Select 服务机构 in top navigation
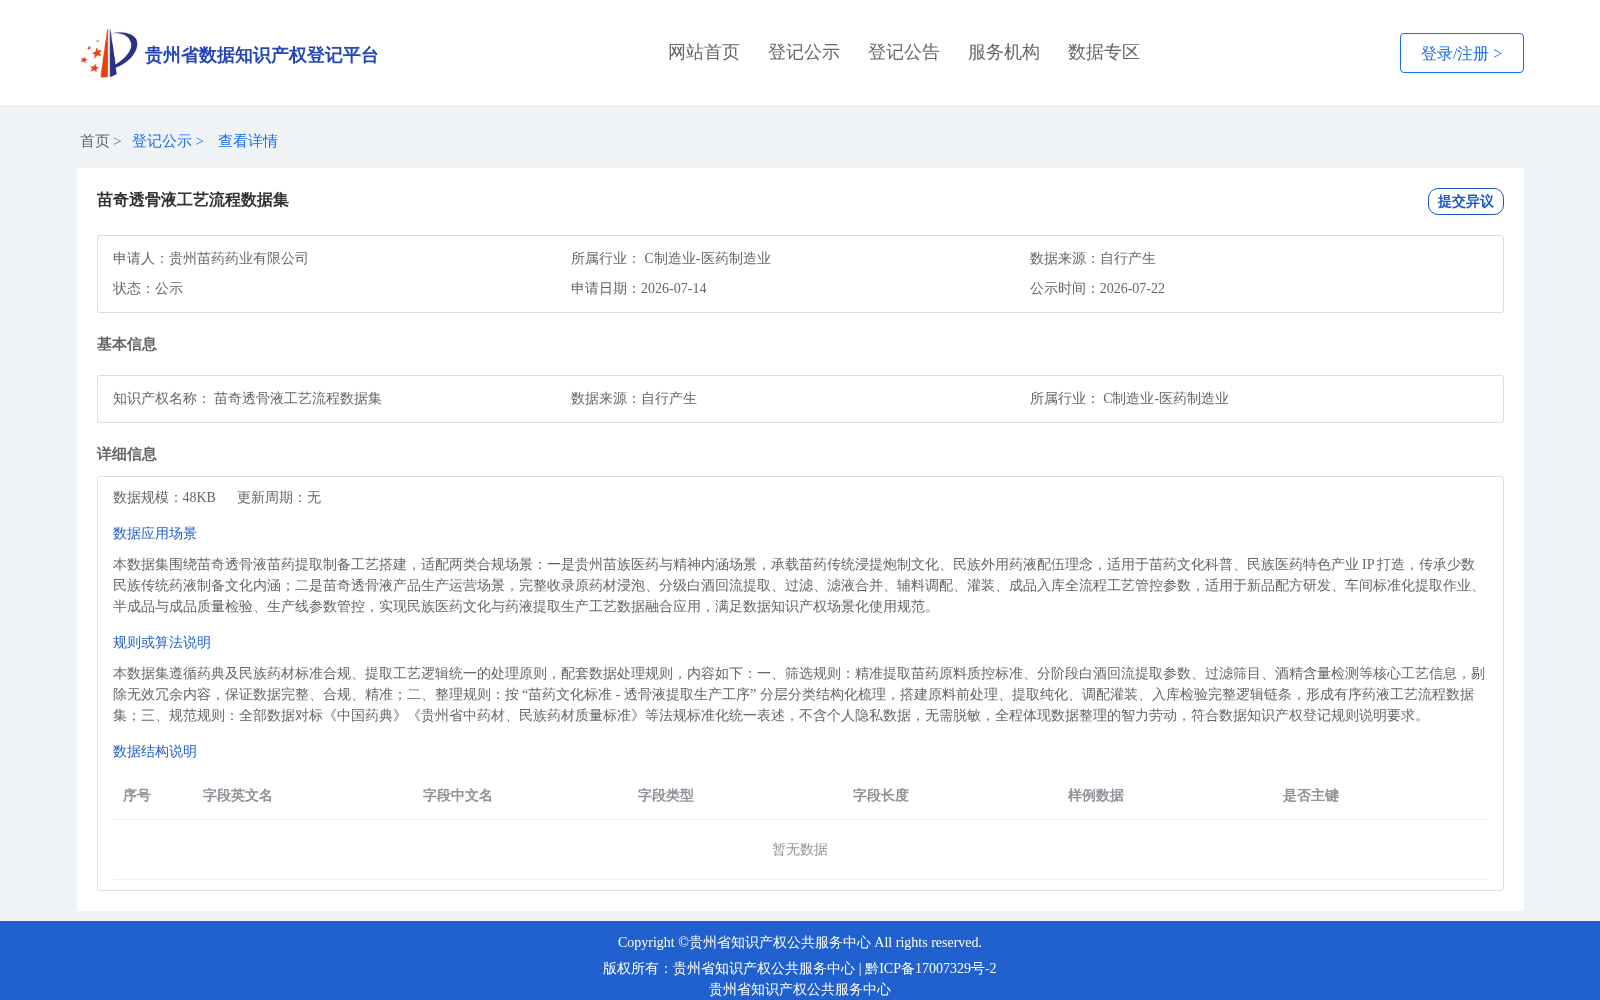This screenshot has width=1600, height=1000. [x=1004, y=52]
